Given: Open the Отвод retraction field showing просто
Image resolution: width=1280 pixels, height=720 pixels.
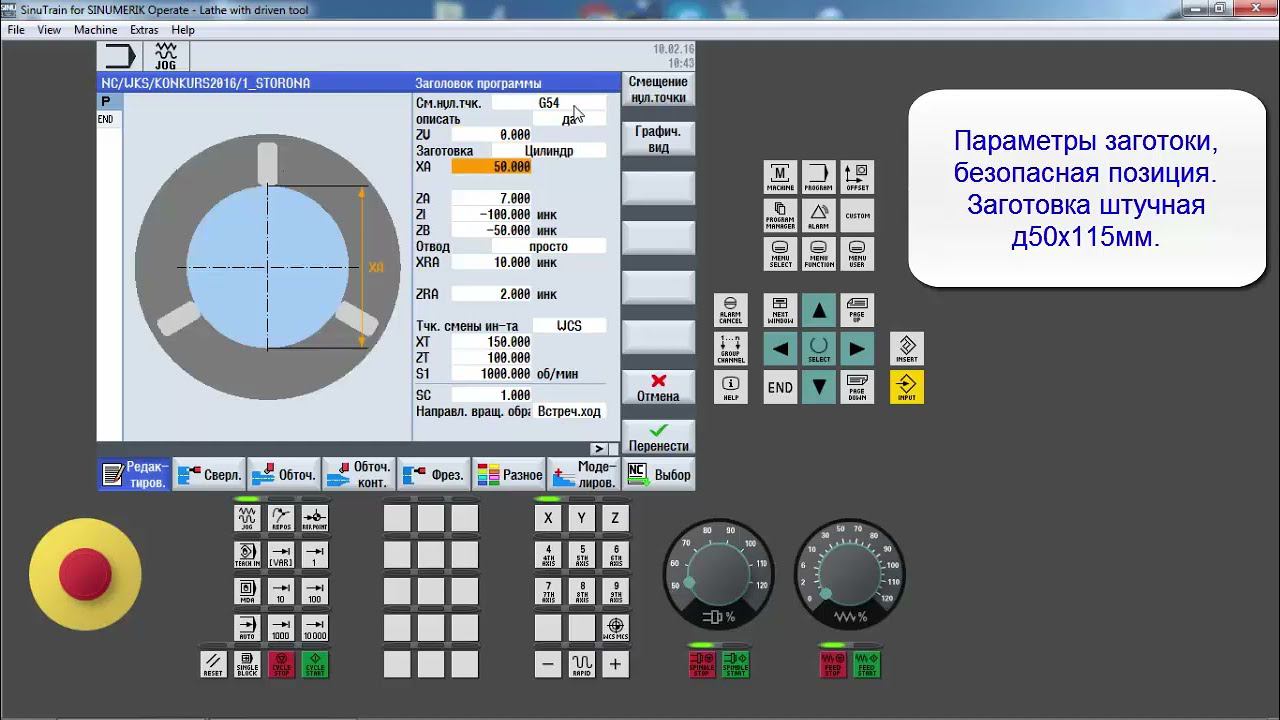Looking at the screenshot, I should pyautogui.click(x=549, y=246).
